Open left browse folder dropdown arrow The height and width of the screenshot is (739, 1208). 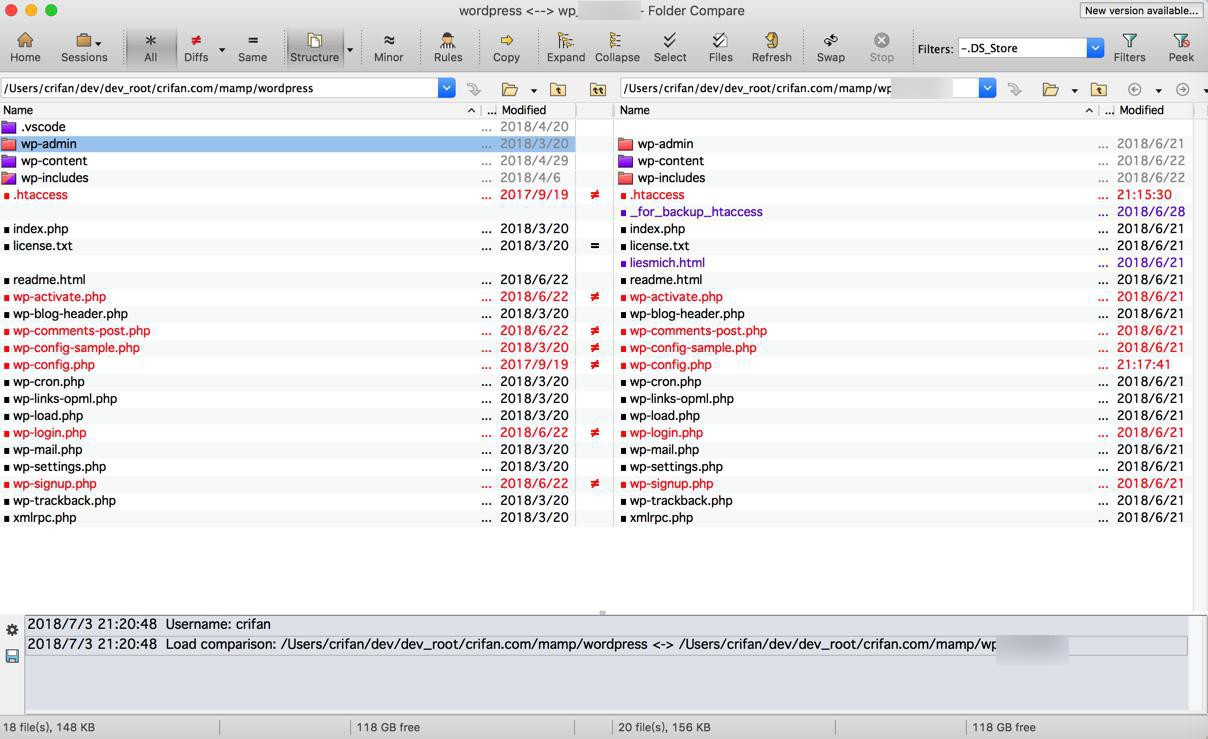click(533, 90)
